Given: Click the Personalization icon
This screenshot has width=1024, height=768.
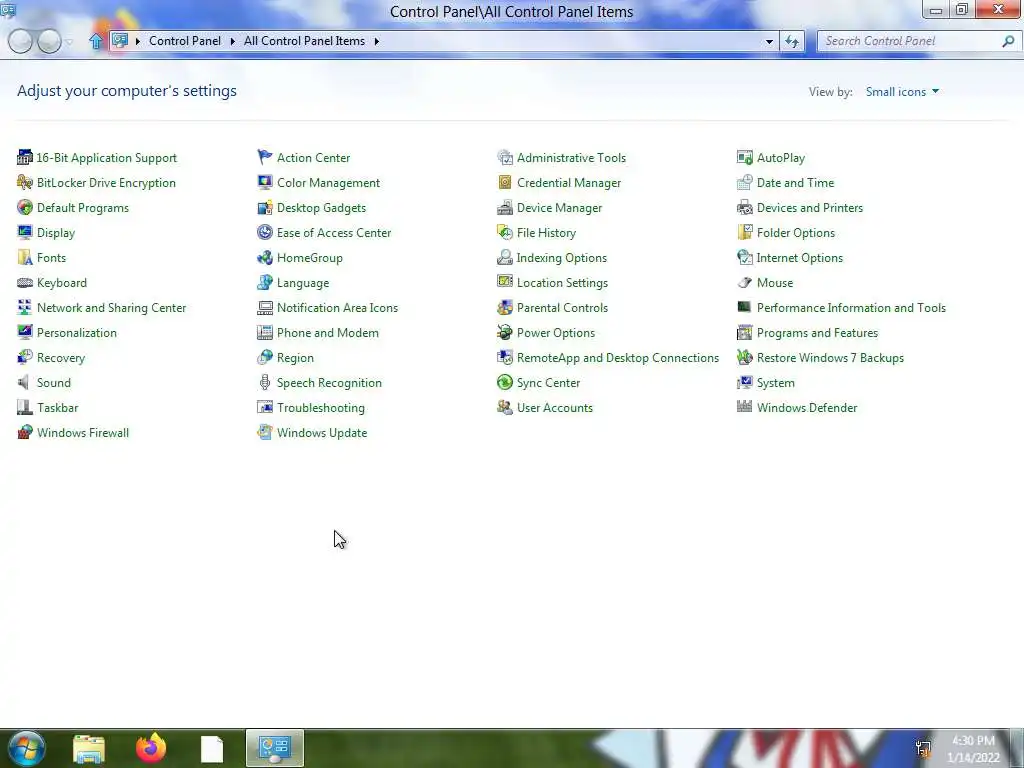Looking at the screenshot, I should pos(25,332).
